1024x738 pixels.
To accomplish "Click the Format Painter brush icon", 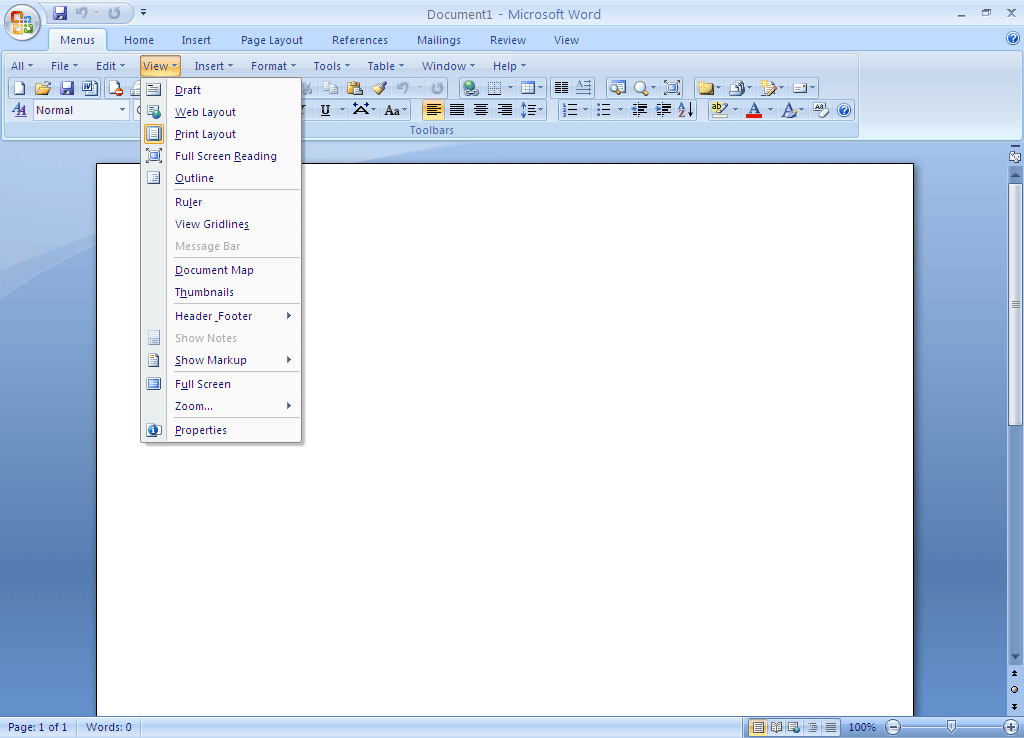I will point(379,88).
